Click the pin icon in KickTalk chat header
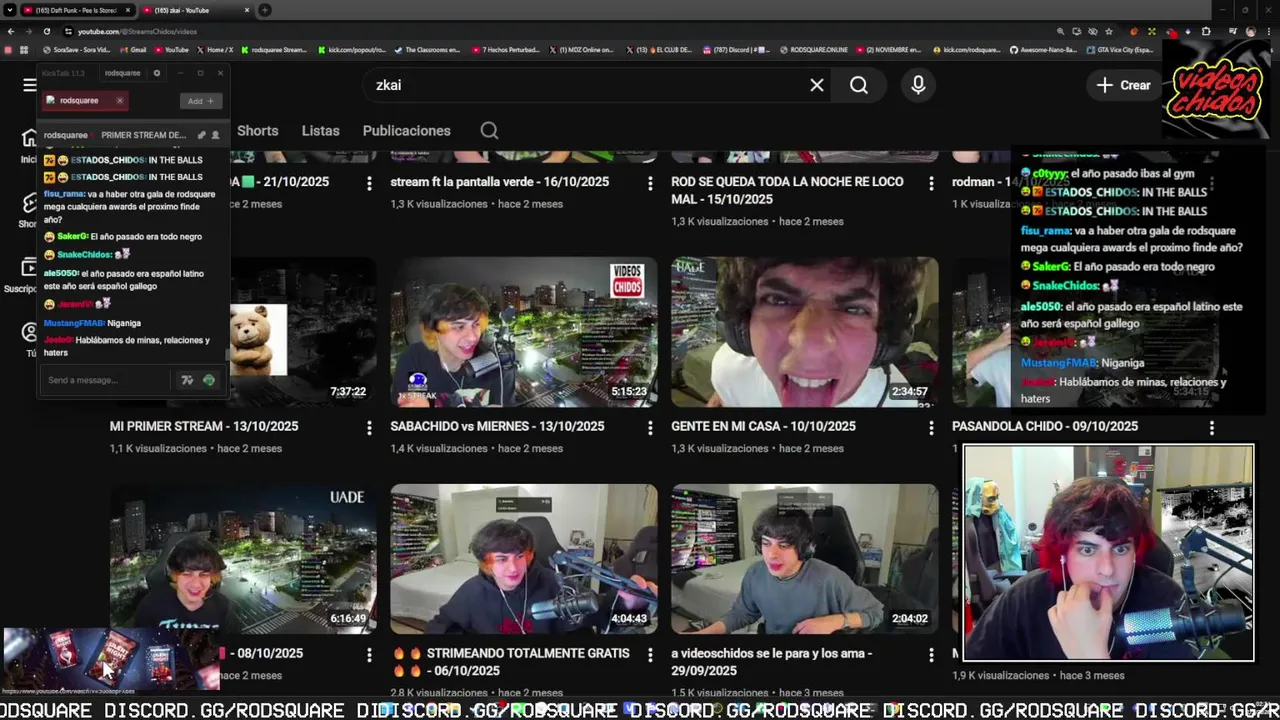1280x720 pixels. tap(201, 135)
